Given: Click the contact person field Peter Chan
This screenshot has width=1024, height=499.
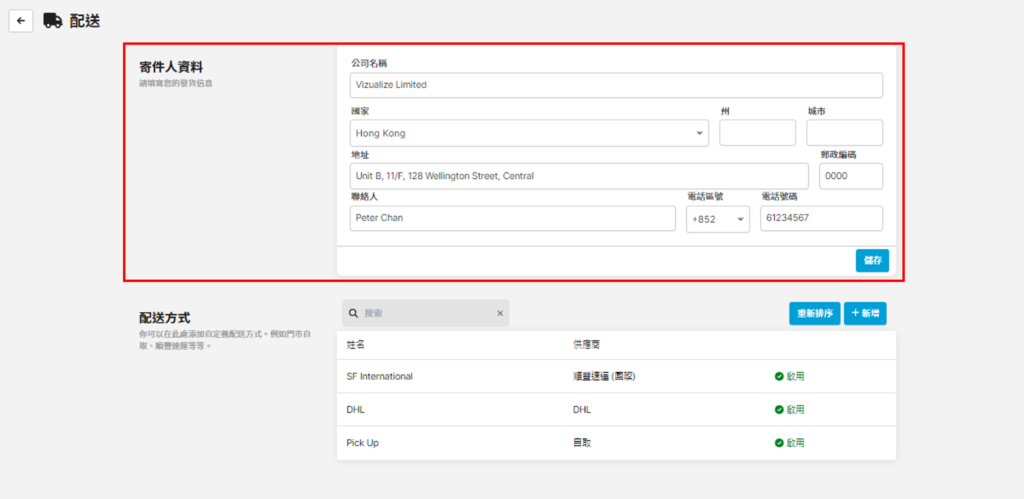Looking at the screenshot, I should (x=512, y=218).
